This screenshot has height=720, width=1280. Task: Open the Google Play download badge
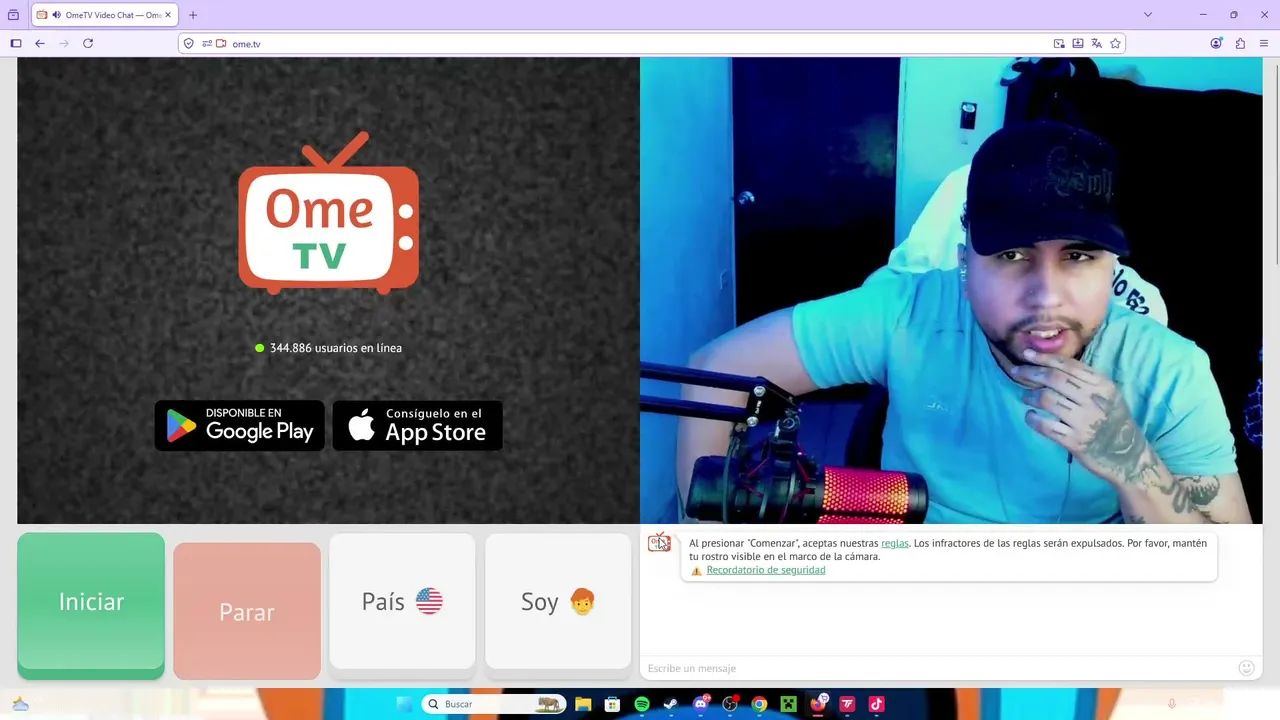(x=240, y=425)
